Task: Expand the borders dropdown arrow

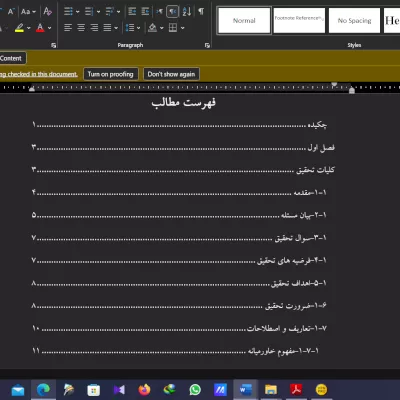Action: 182,28
